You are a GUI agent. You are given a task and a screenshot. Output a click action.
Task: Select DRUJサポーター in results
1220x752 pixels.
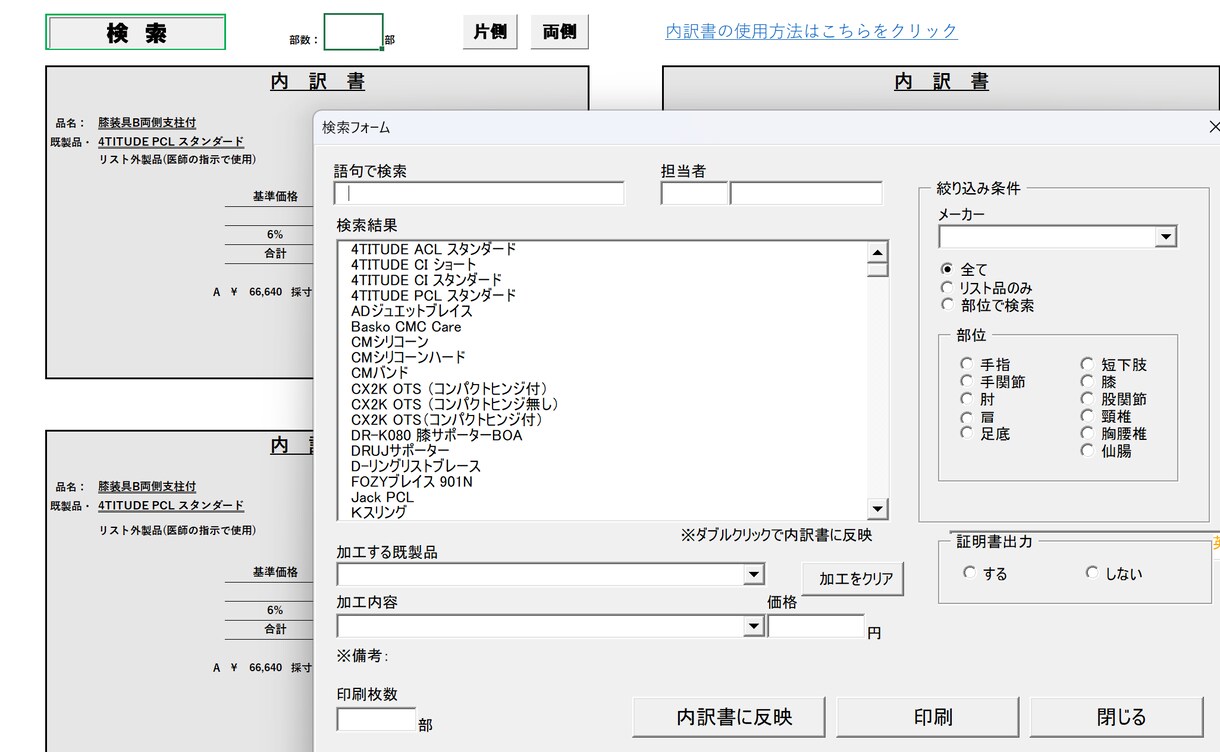point(400,451)
